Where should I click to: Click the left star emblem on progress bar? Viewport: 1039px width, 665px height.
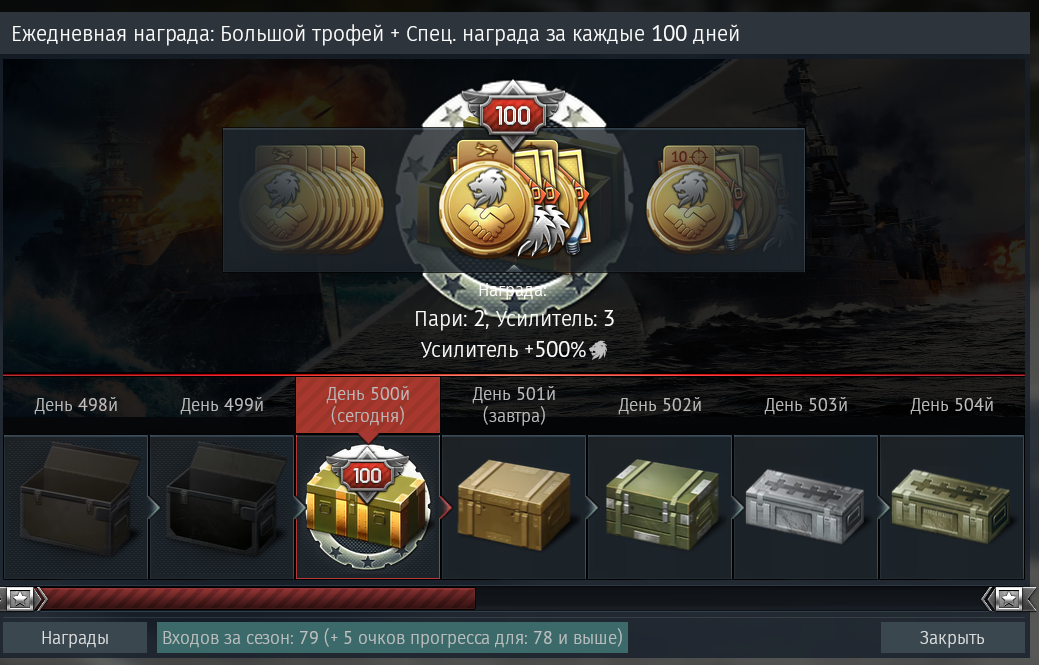21,599
